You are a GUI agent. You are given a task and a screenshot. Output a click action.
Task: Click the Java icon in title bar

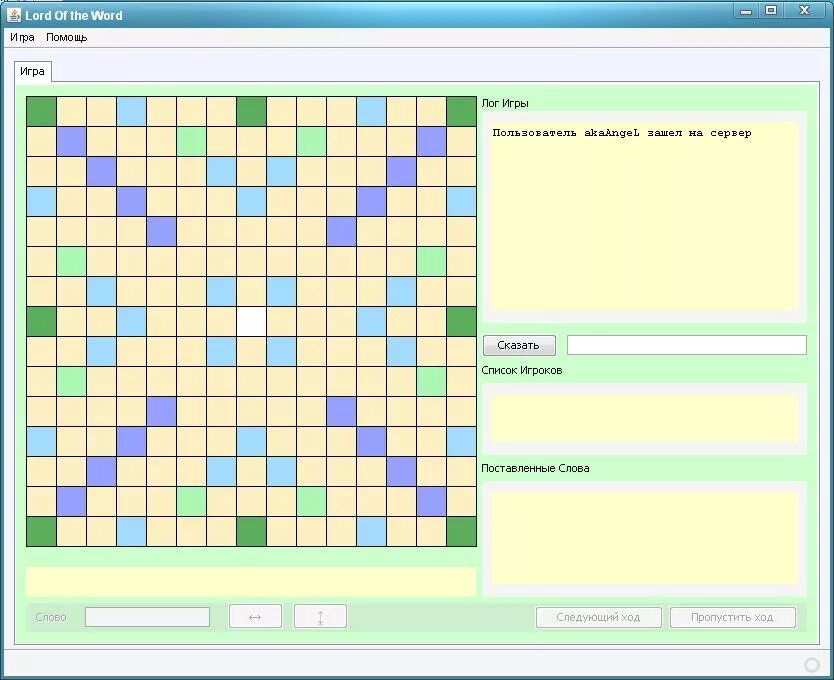pyautogui.click(x=14, y=15)
